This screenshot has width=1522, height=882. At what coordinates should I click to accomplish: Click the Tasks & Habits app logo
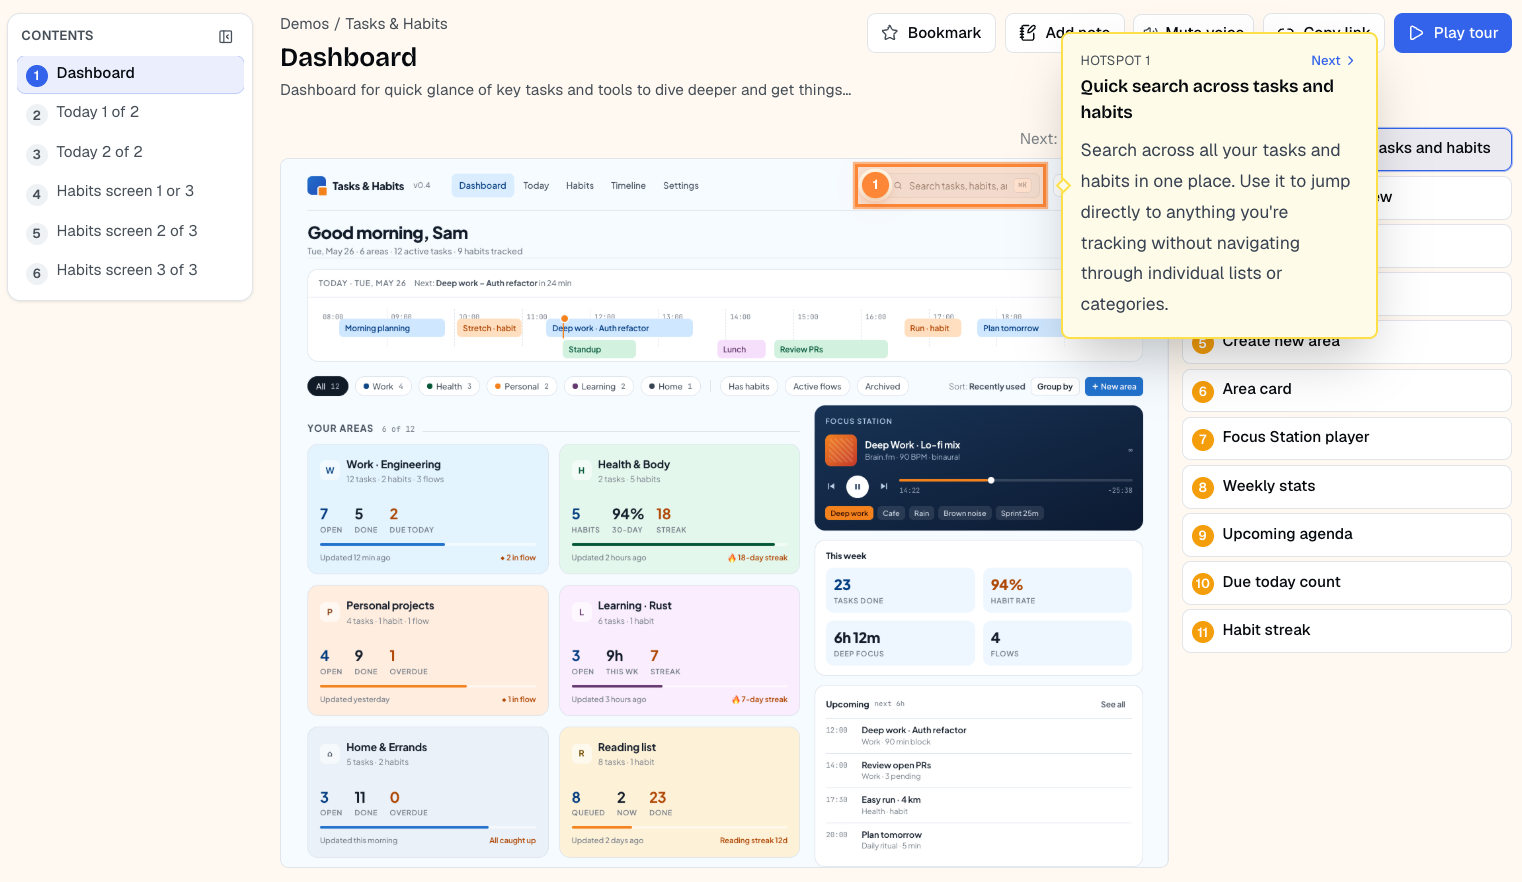[317, 186]
